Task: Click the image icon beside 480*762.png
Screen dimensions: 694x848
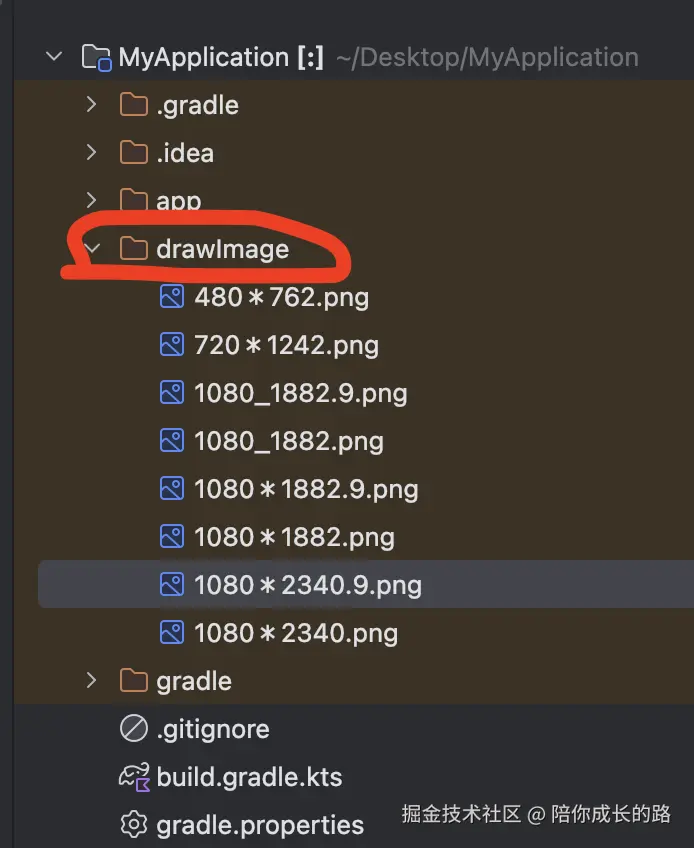Action: coord(172,297)
